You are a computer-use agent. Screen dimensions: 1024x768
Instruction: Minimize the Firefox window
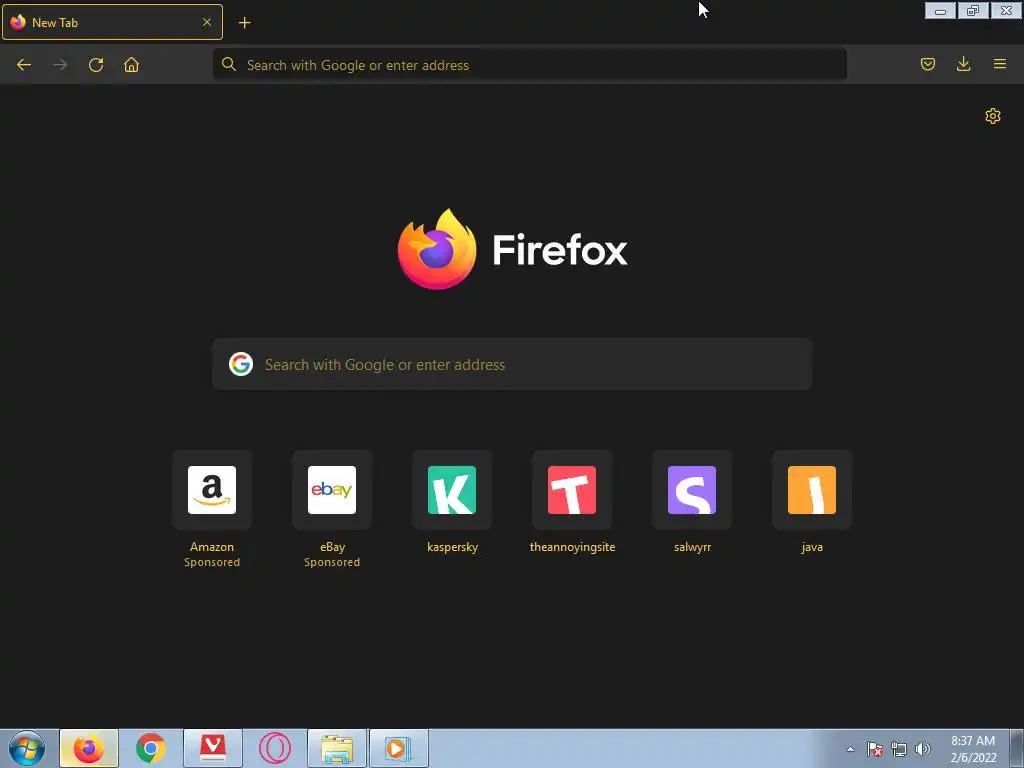940,10
